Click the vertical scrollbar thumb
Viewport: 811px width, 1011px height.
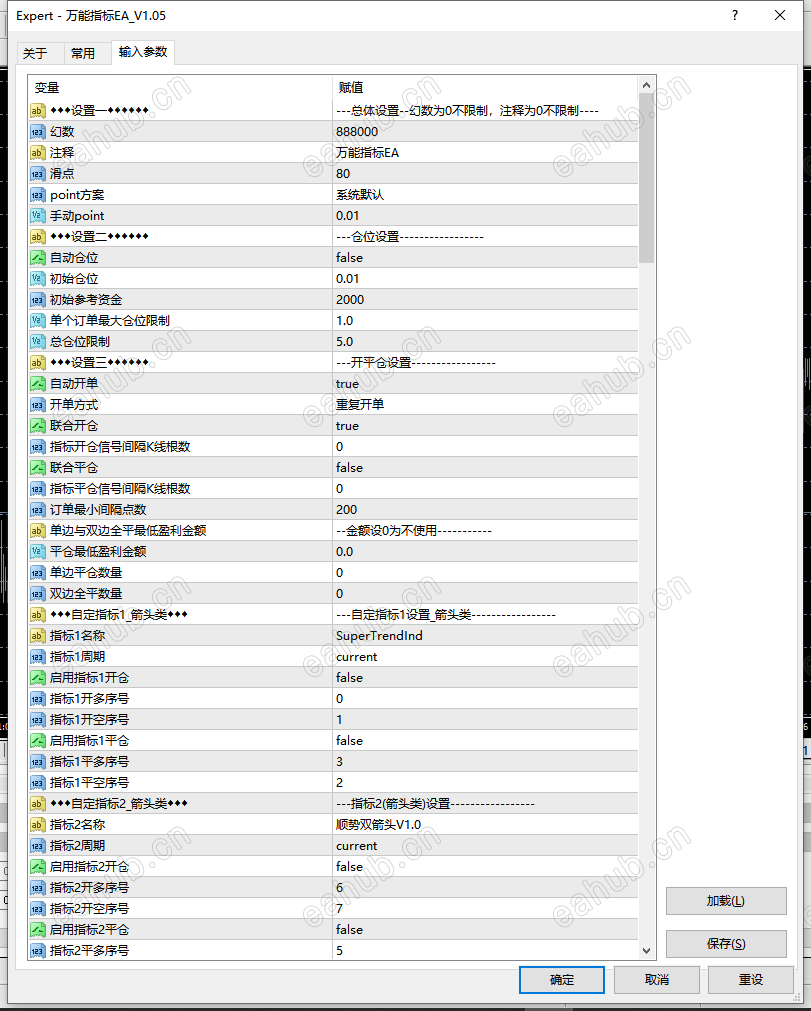point(647,178)
